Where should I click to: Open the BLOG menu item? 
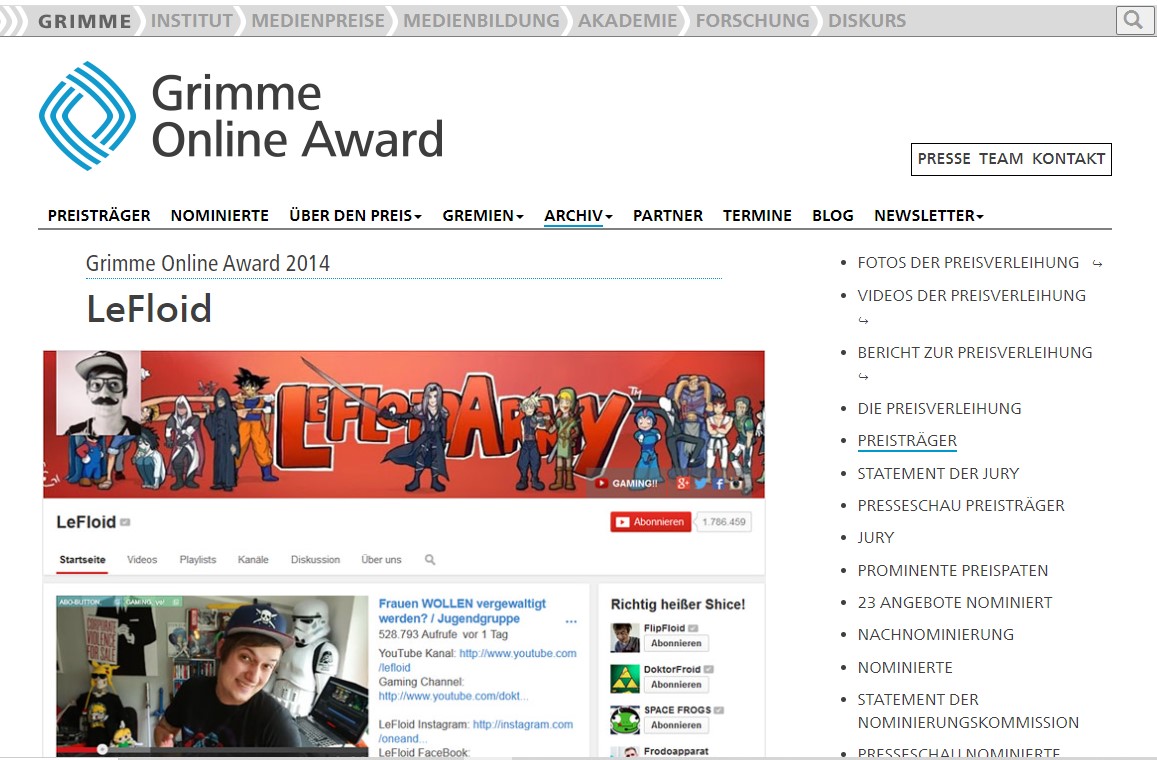(833, 215)
